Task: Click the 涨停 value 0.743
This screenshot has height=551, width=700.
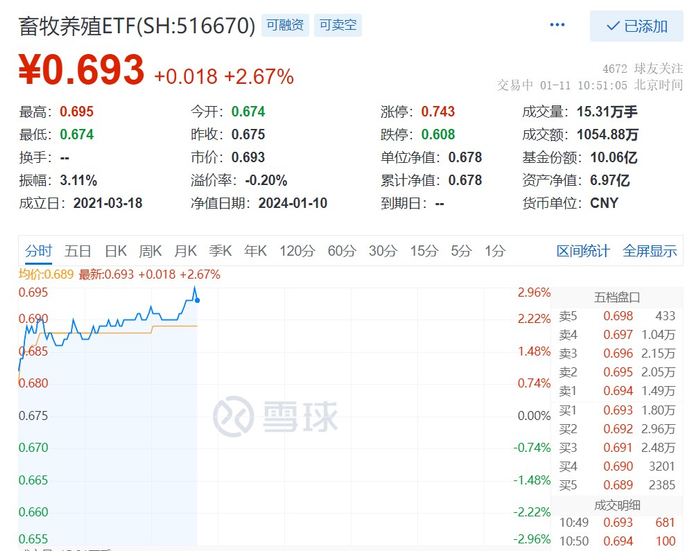Action: 438,112
